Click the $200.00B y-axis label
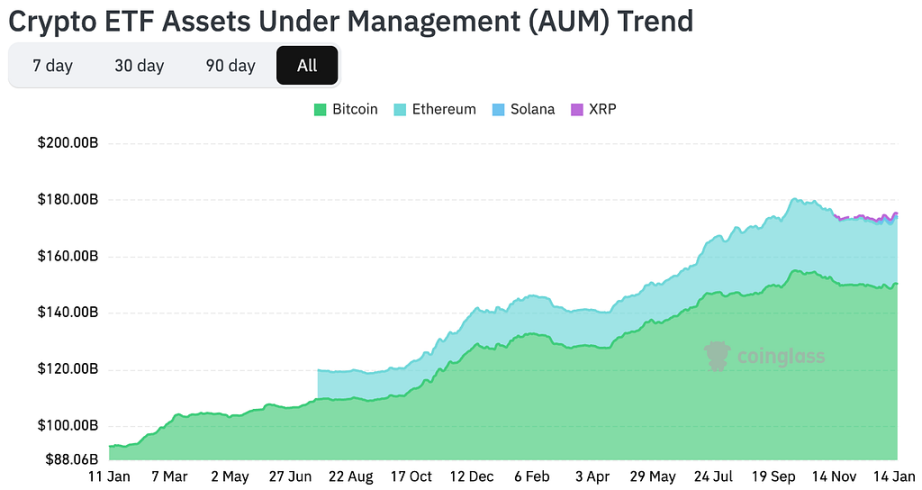922x490 pixels. [68, 143]
